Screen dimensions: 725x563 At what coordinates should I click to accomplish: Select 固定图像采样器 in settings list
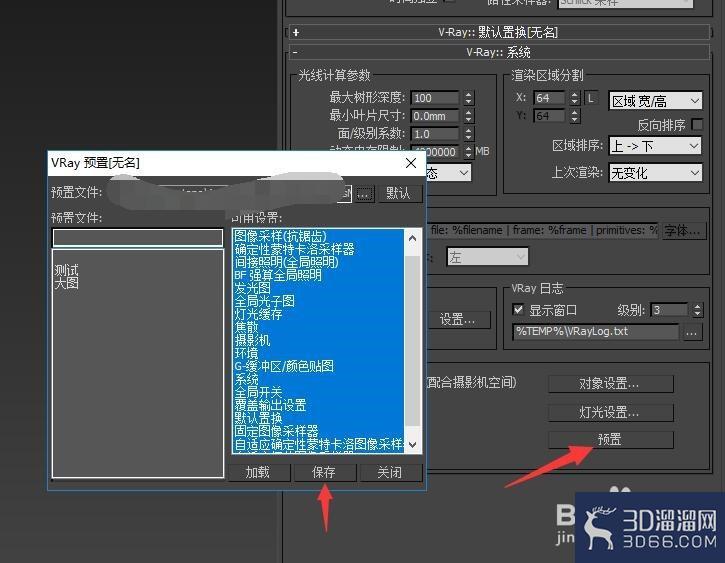pyautogui.click(x=276, y=431)
